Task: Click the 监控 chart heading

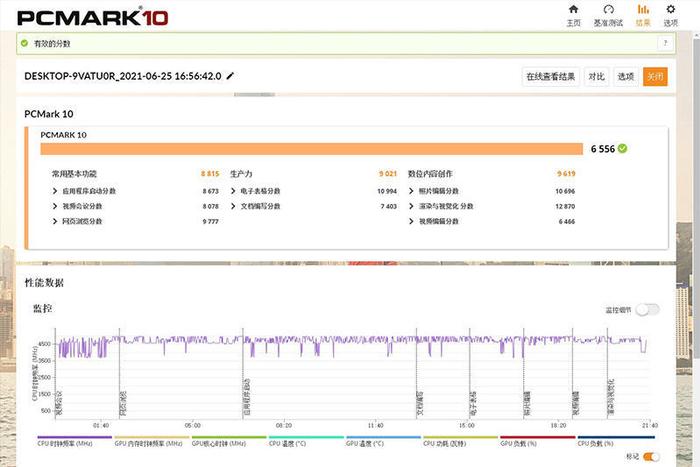Action: coord(42,309)
